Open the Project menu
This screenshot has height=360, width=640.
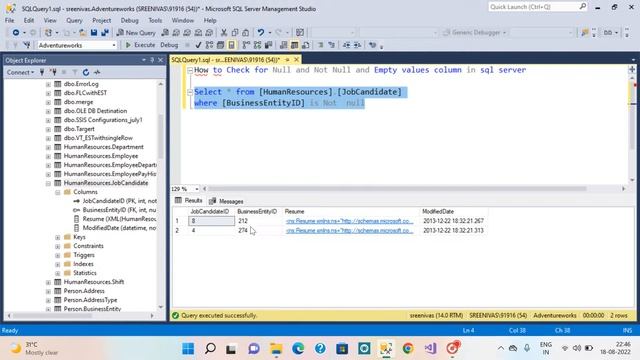pyautogui.click(x=101, y=20)
